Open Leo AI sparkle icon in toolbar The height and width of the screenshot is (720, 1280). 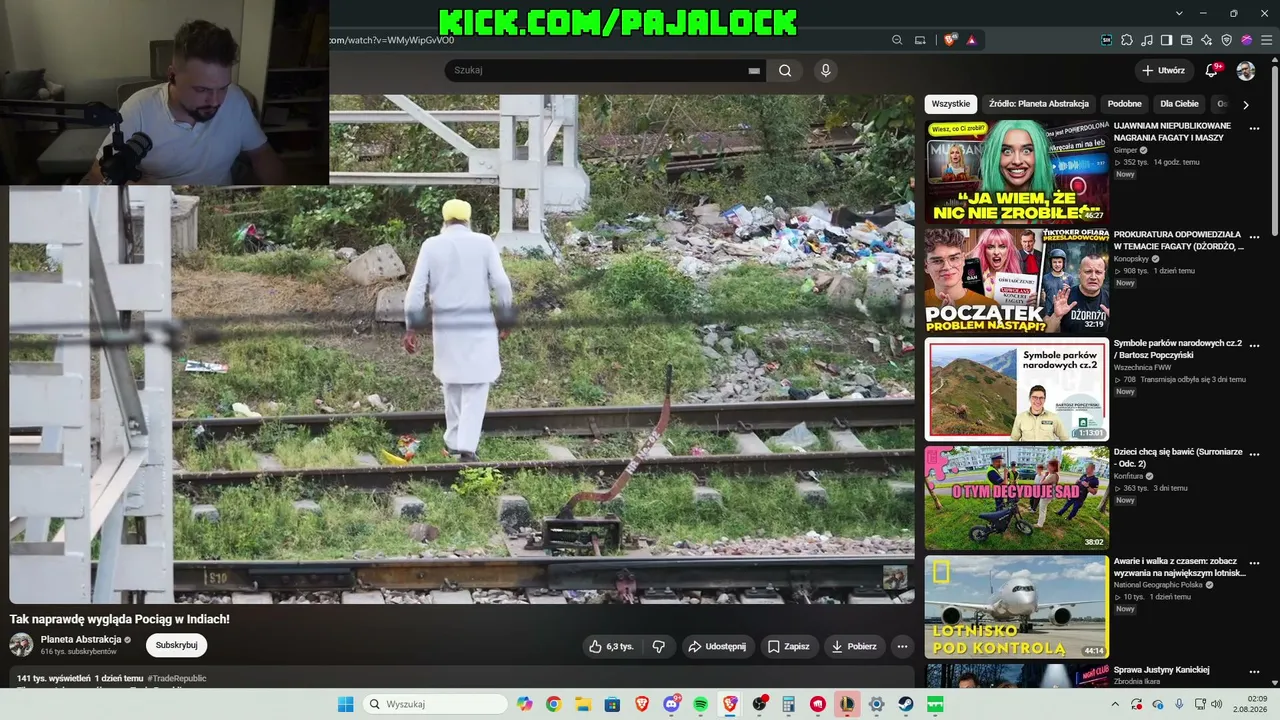tap(1207, 40)
